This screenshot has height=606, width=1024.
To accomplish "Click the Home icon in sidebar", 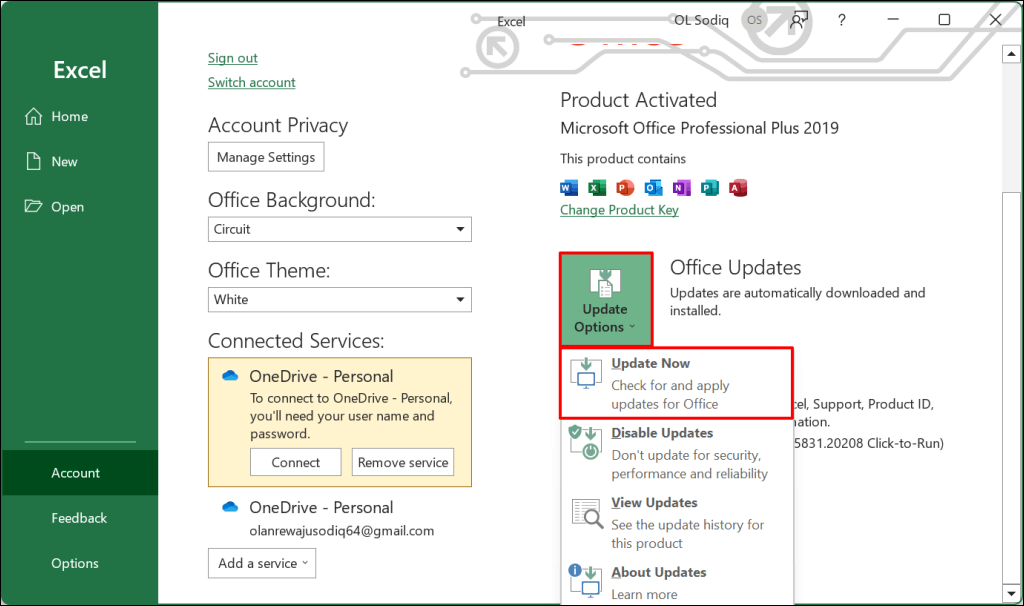I will 33,116.
